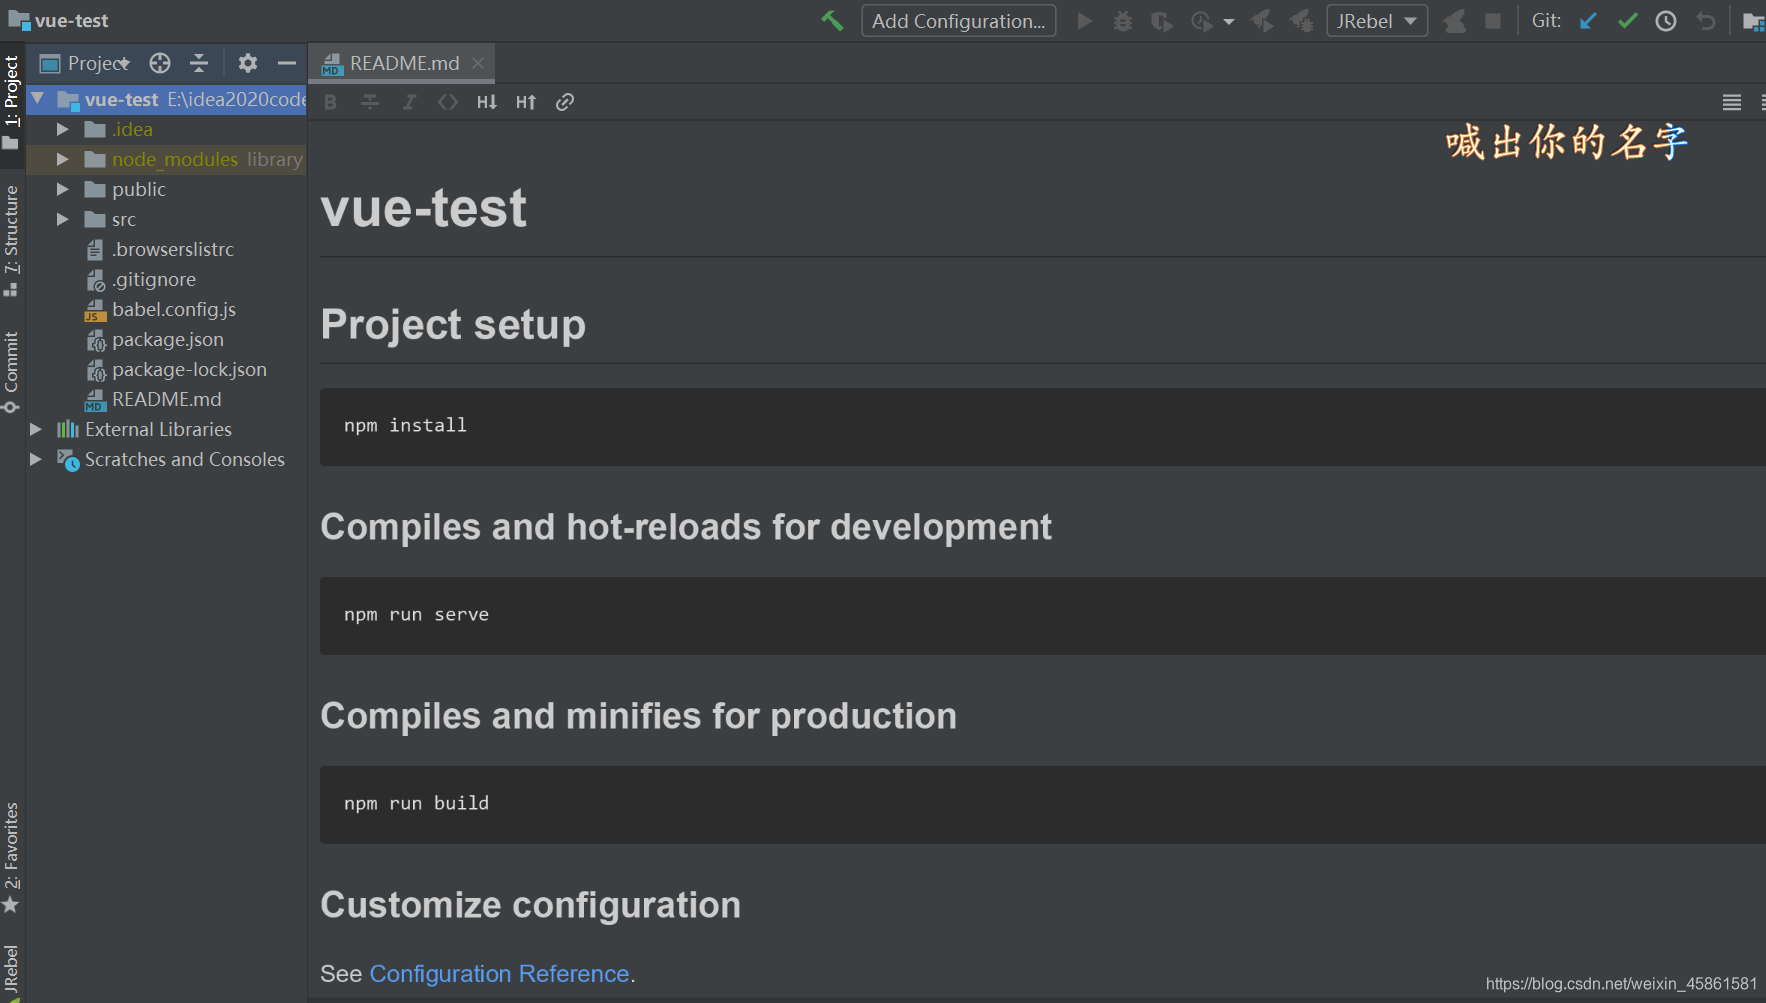Open Project panel settings gear
Screen dimensions: 1766x1003
point(248,64)
